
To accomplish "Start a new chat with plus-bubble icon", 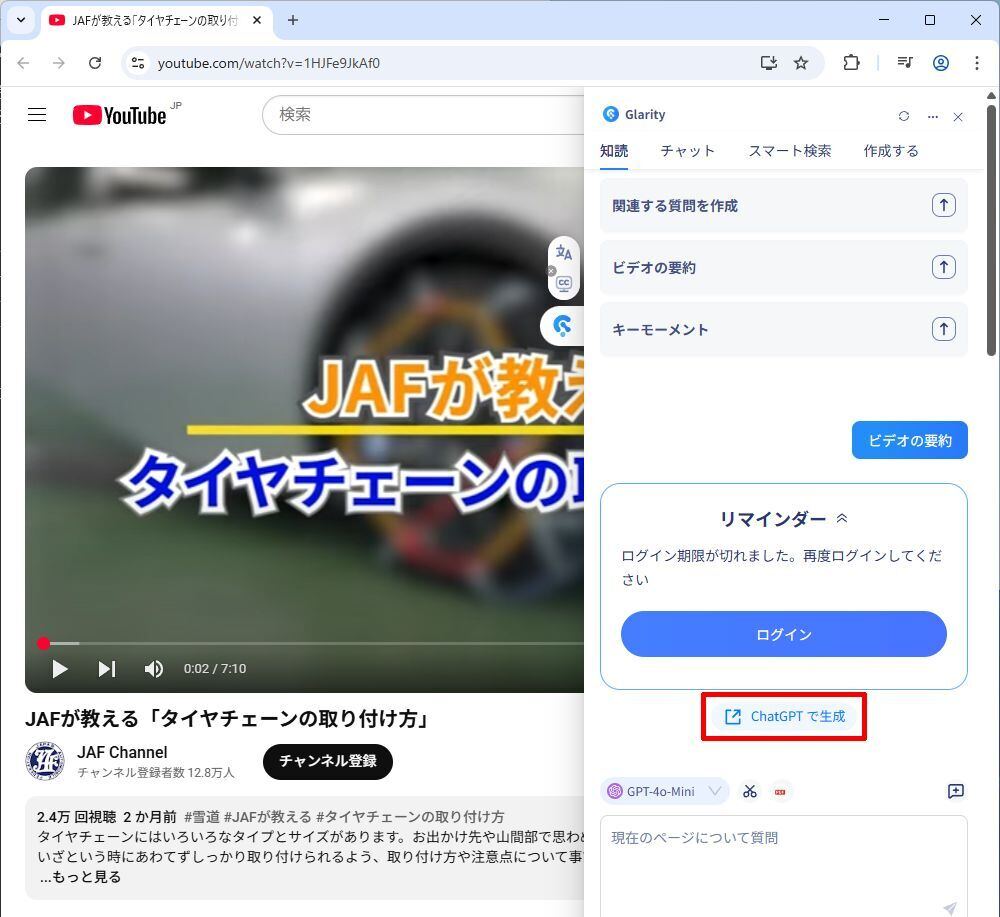I will point(956,791).
